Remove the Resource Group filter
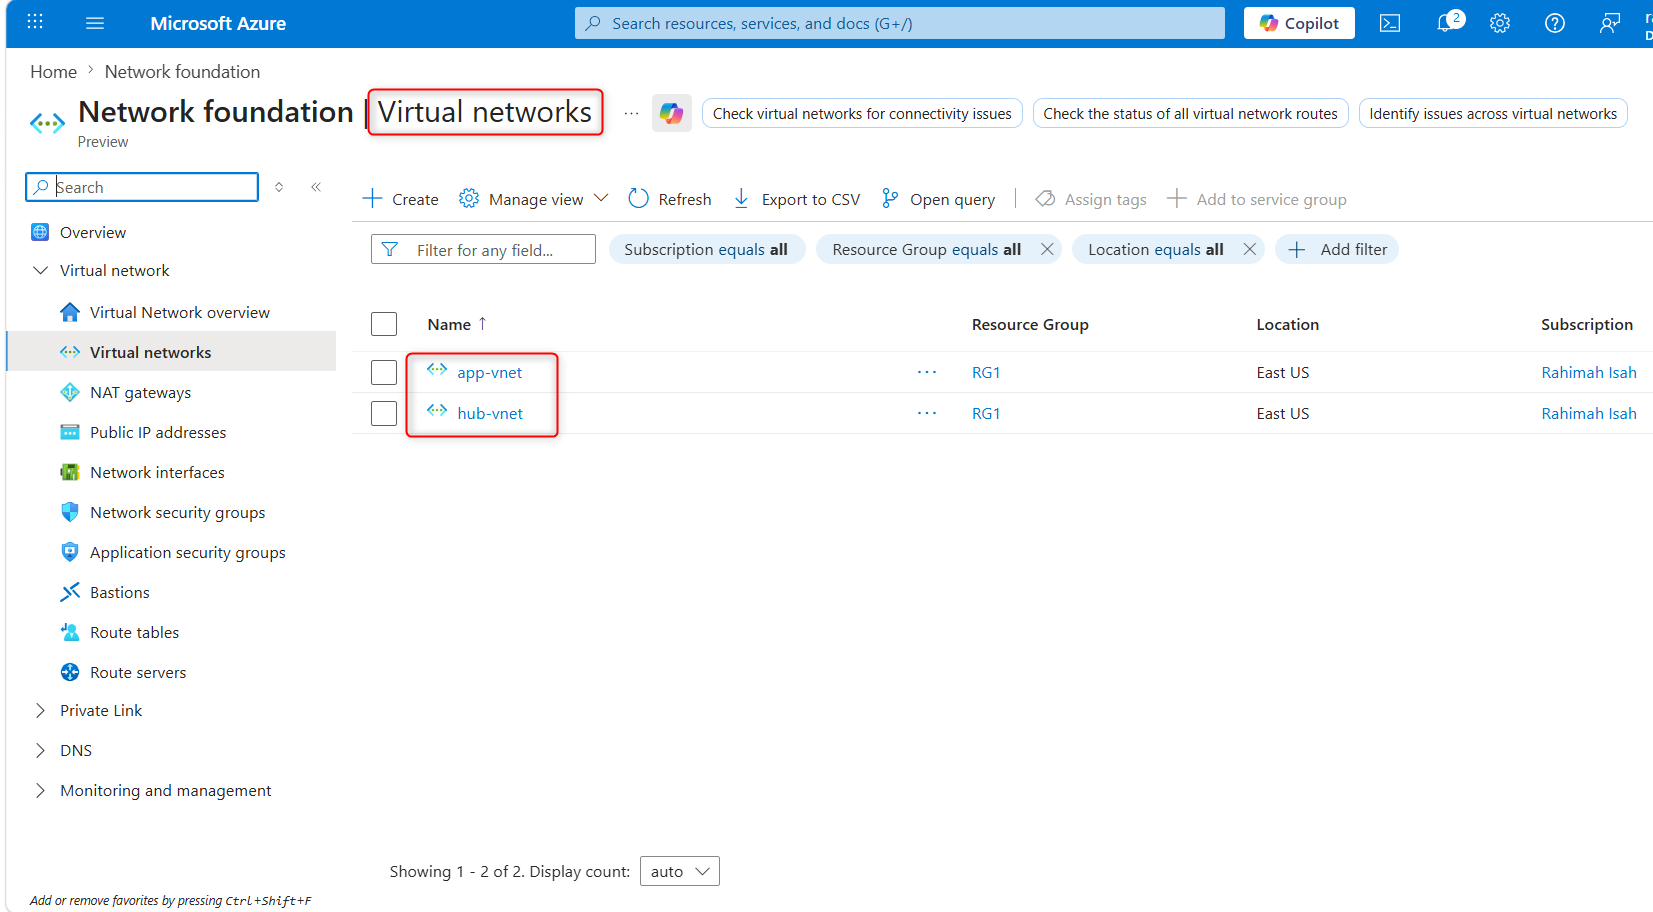This screenshot has width=1653, height=912. click(x=1047, y=249)
